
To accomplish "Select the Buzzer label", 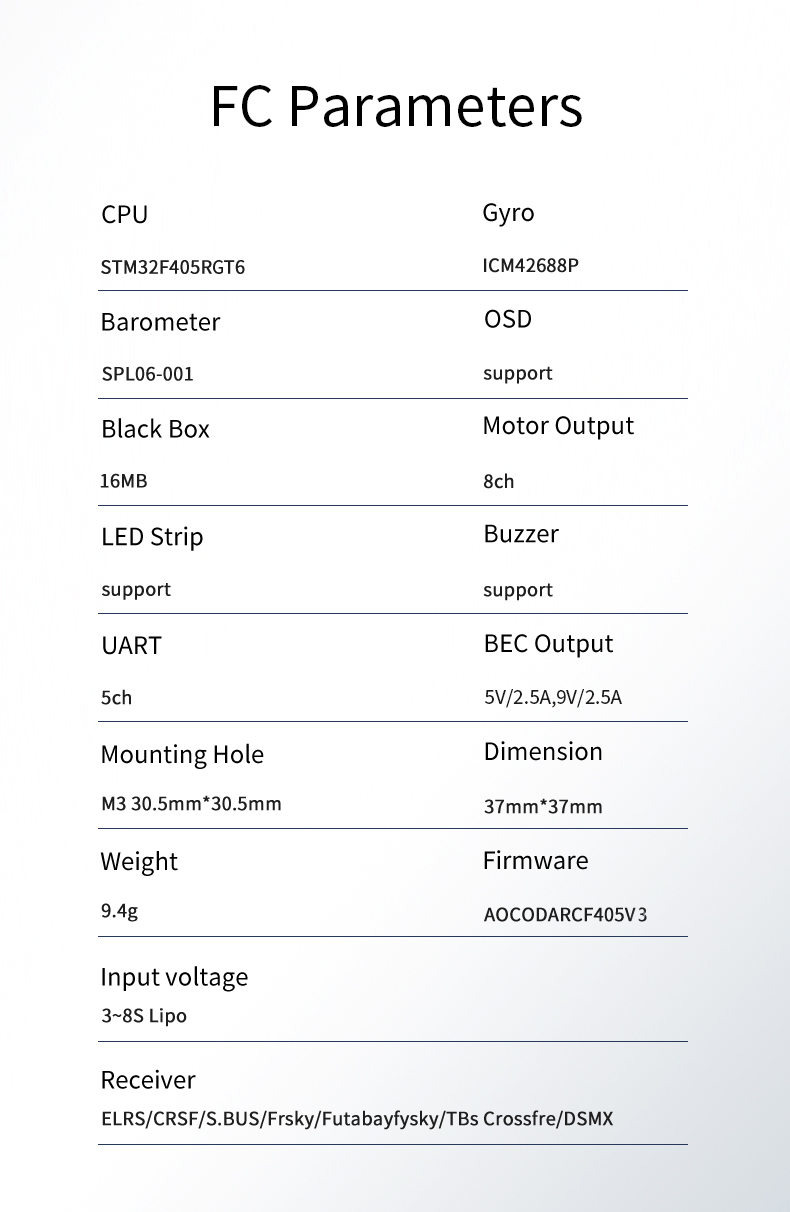I will [x=521, y=534].
